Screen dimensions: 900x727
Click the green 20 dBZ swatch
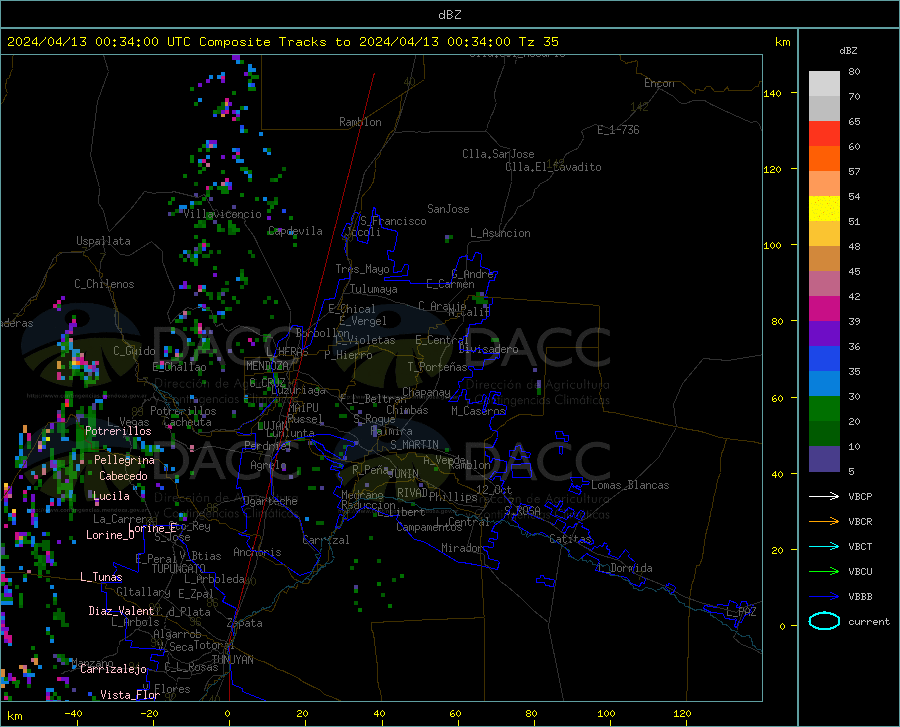pyautogui.click(x=824, y=409)
